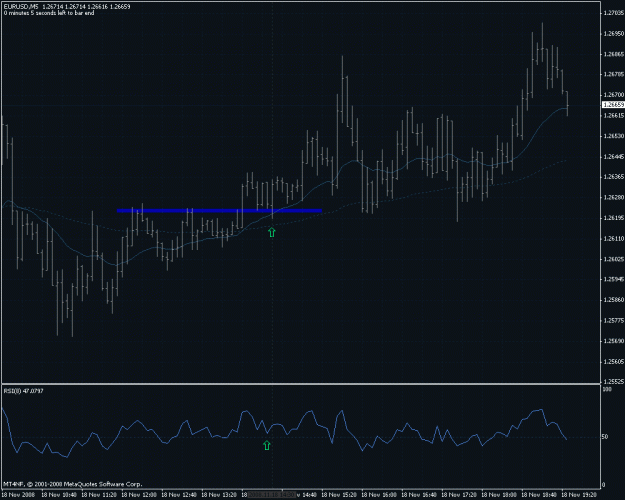The width and height of the screenshot is (625, 500).
Task: Click the '18 Nov 15:20' time label
Action: (x=339, y=495)
